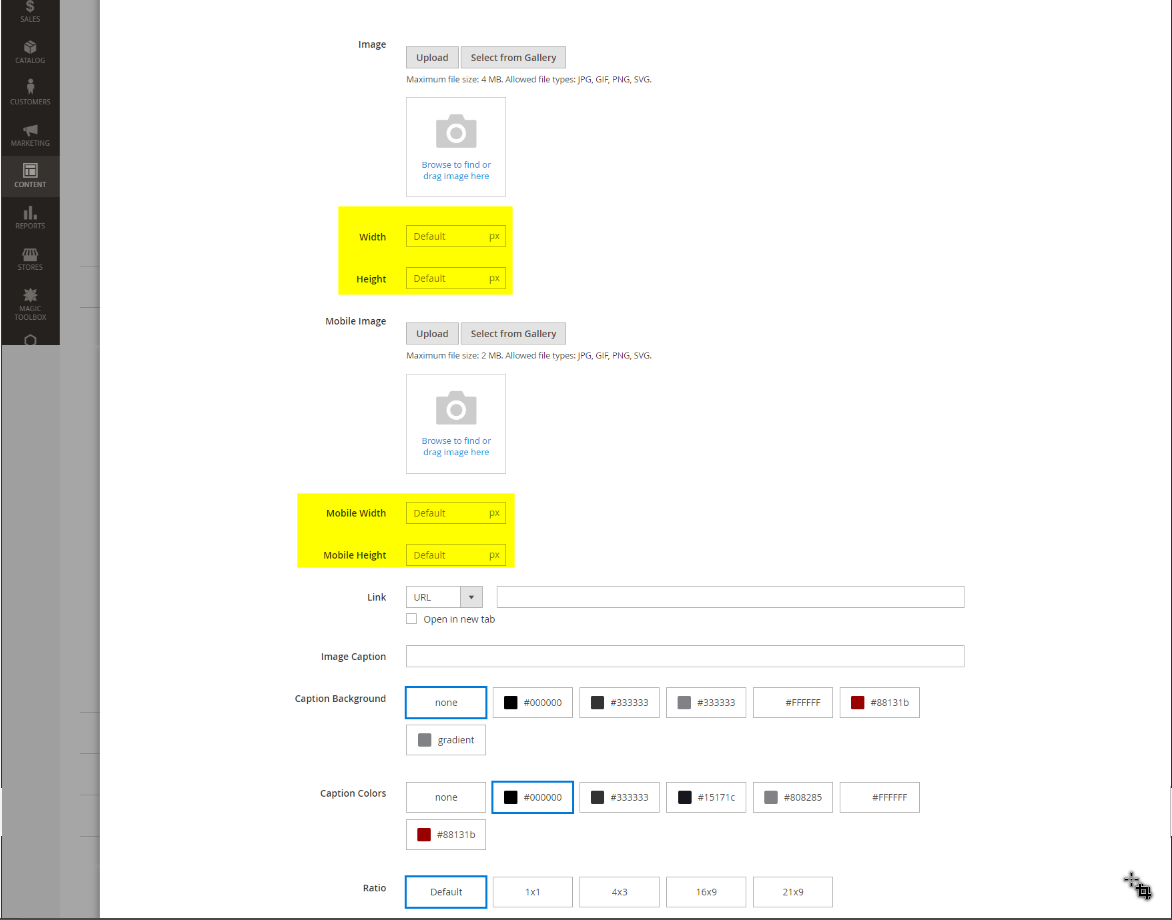
Task: Select #88131b Caption Colors swatch
Action: (x=446, y=835)
